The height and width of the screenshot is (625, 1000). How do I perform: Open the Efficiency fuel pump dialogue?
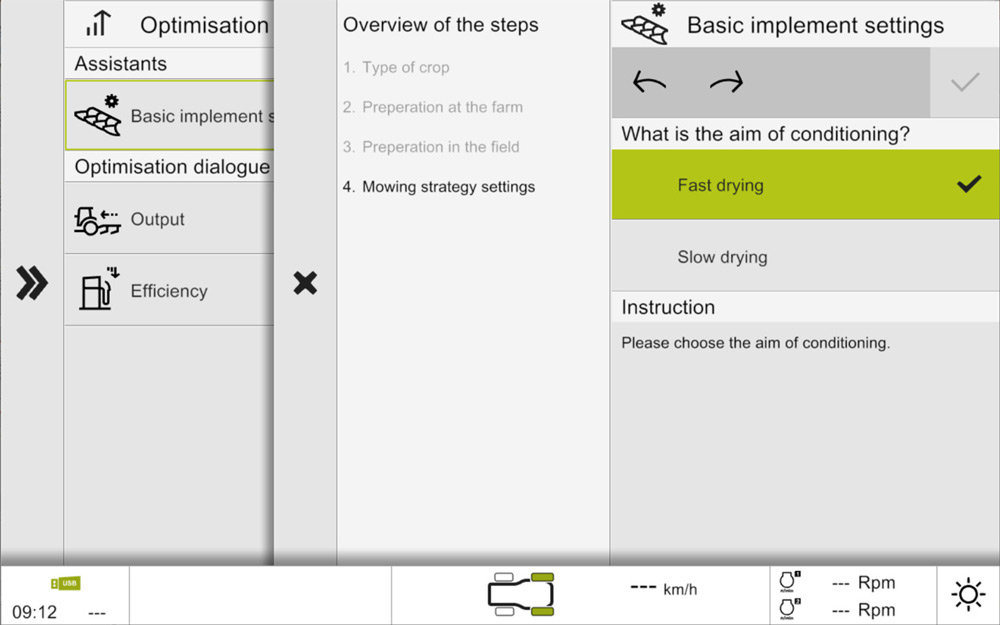point(170,290)
